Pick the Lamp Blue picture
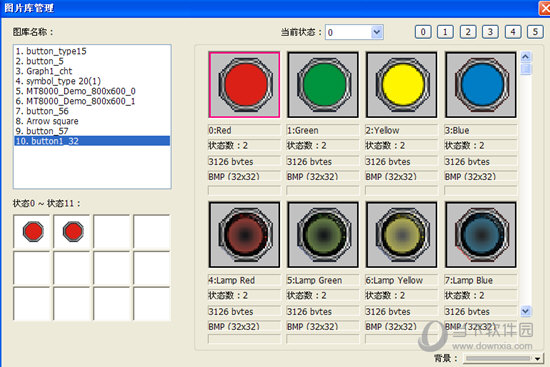The image size is (550, 367). (x=481, y=234)
